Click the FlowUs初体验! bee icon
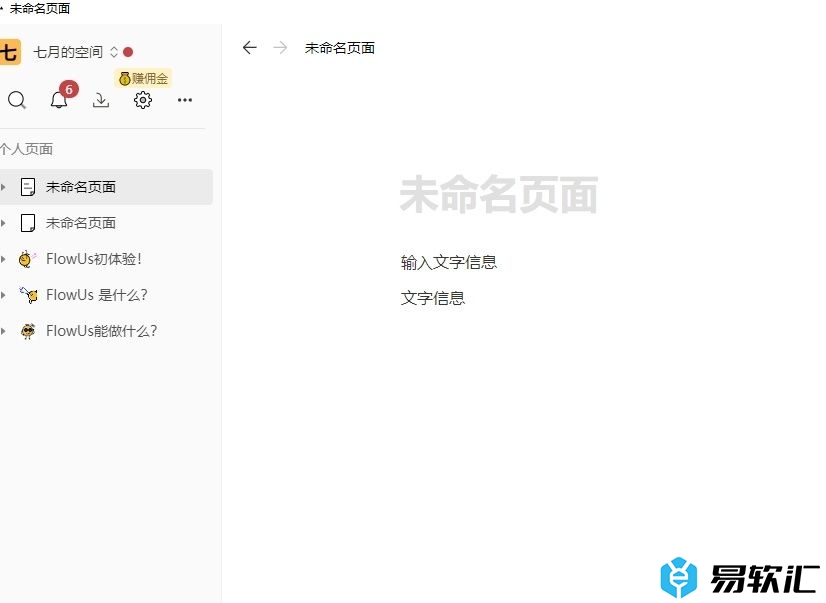 [x=27, y=259]
